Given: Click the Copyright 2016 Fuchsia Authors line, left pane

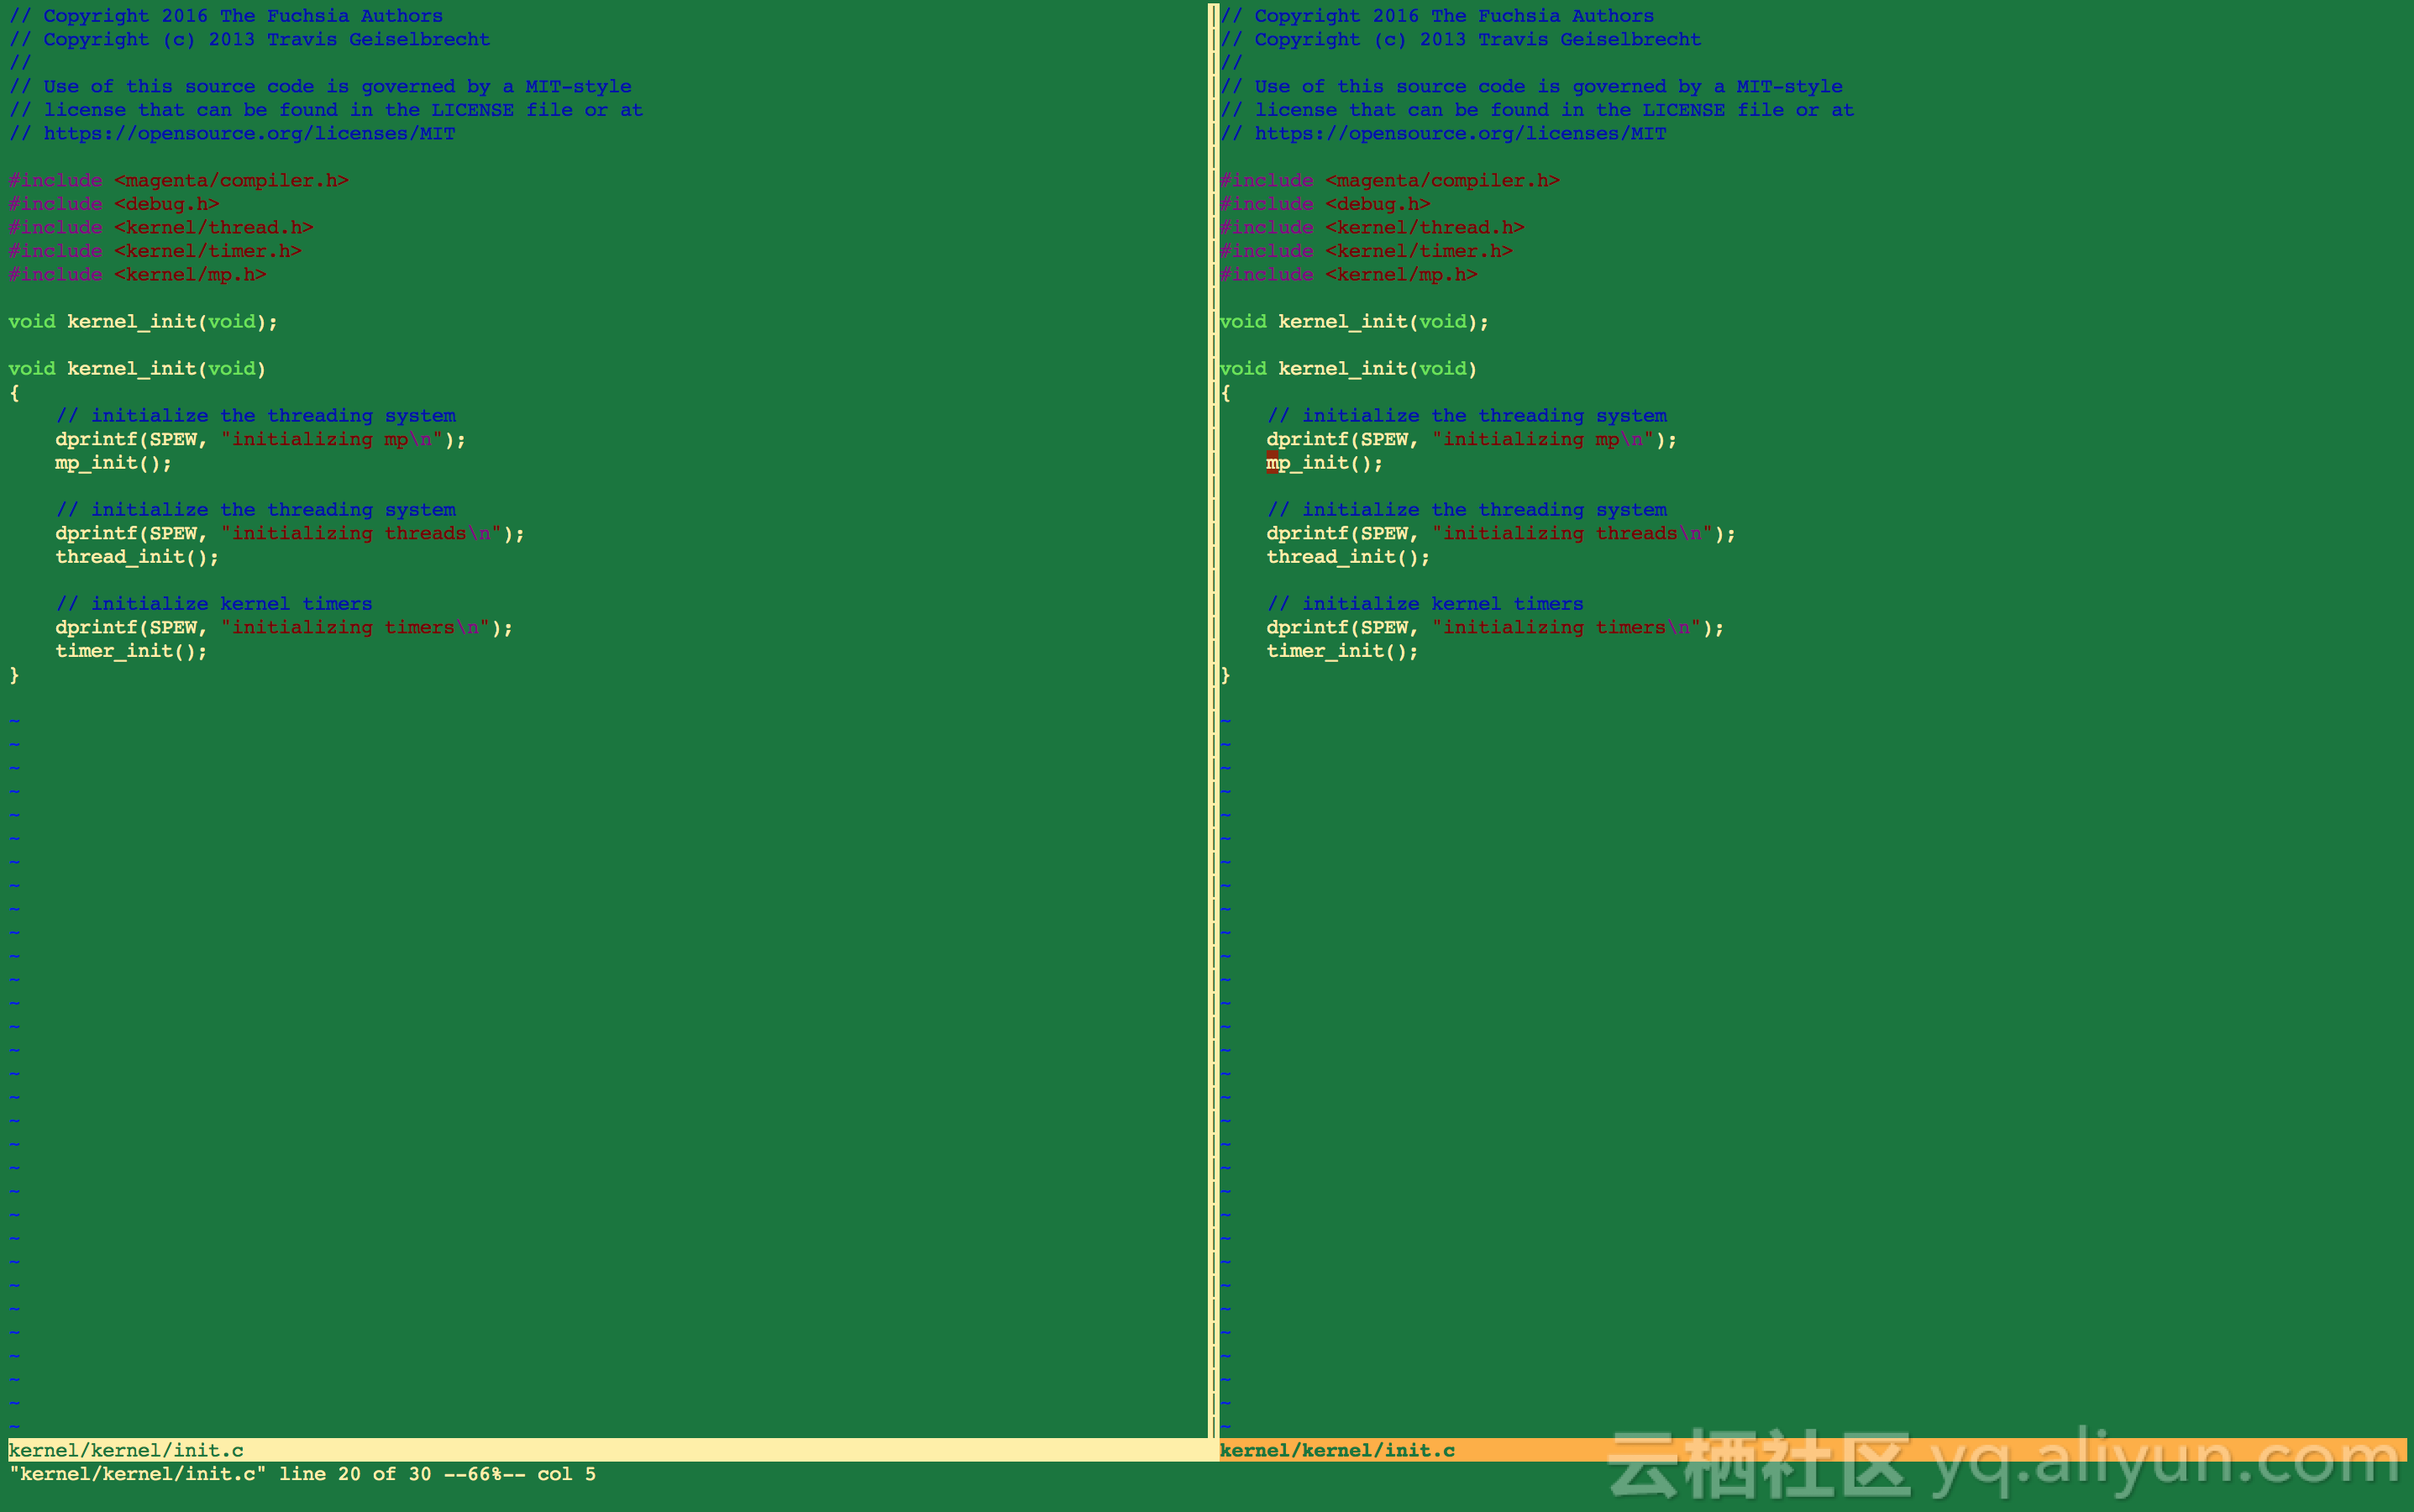Looking at the screenshot, I should 225,16.
